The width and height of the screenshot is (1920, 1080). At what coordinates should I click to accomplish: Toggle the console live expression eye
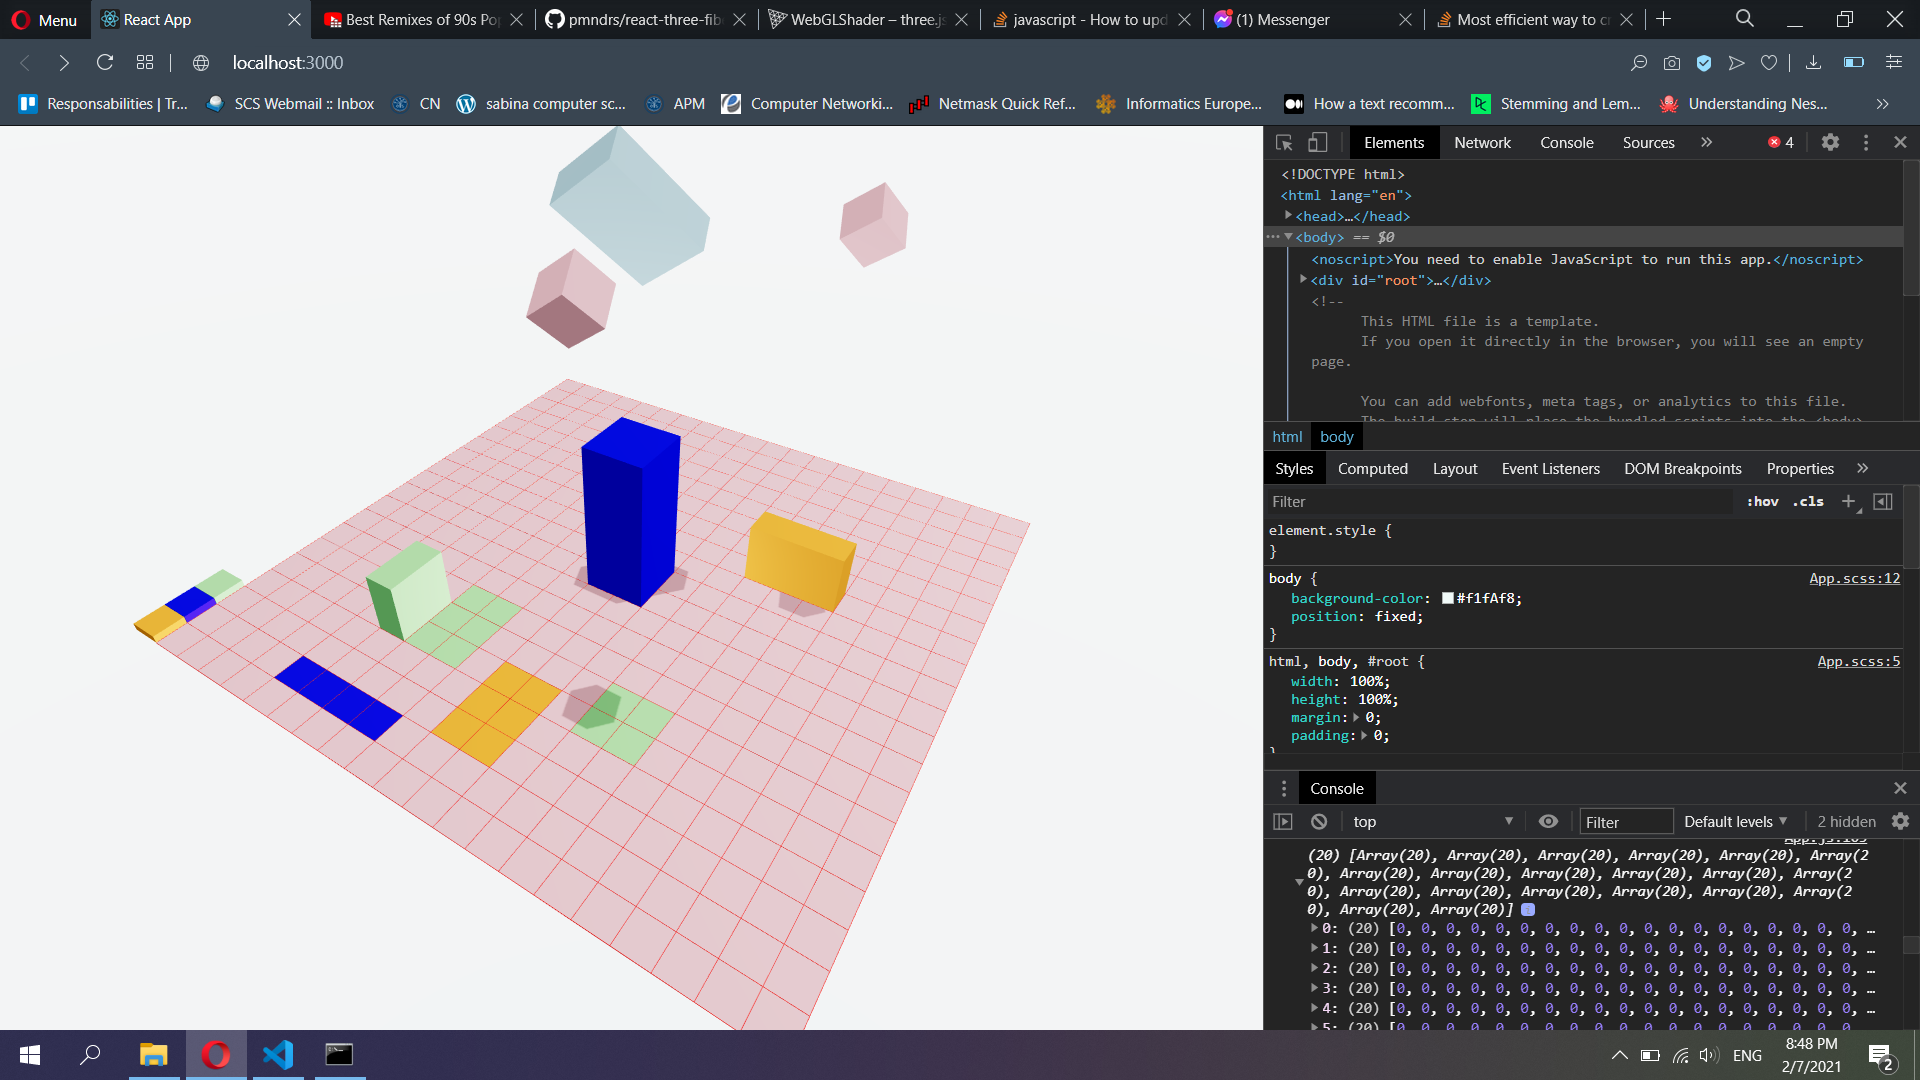coord(1548,822)
